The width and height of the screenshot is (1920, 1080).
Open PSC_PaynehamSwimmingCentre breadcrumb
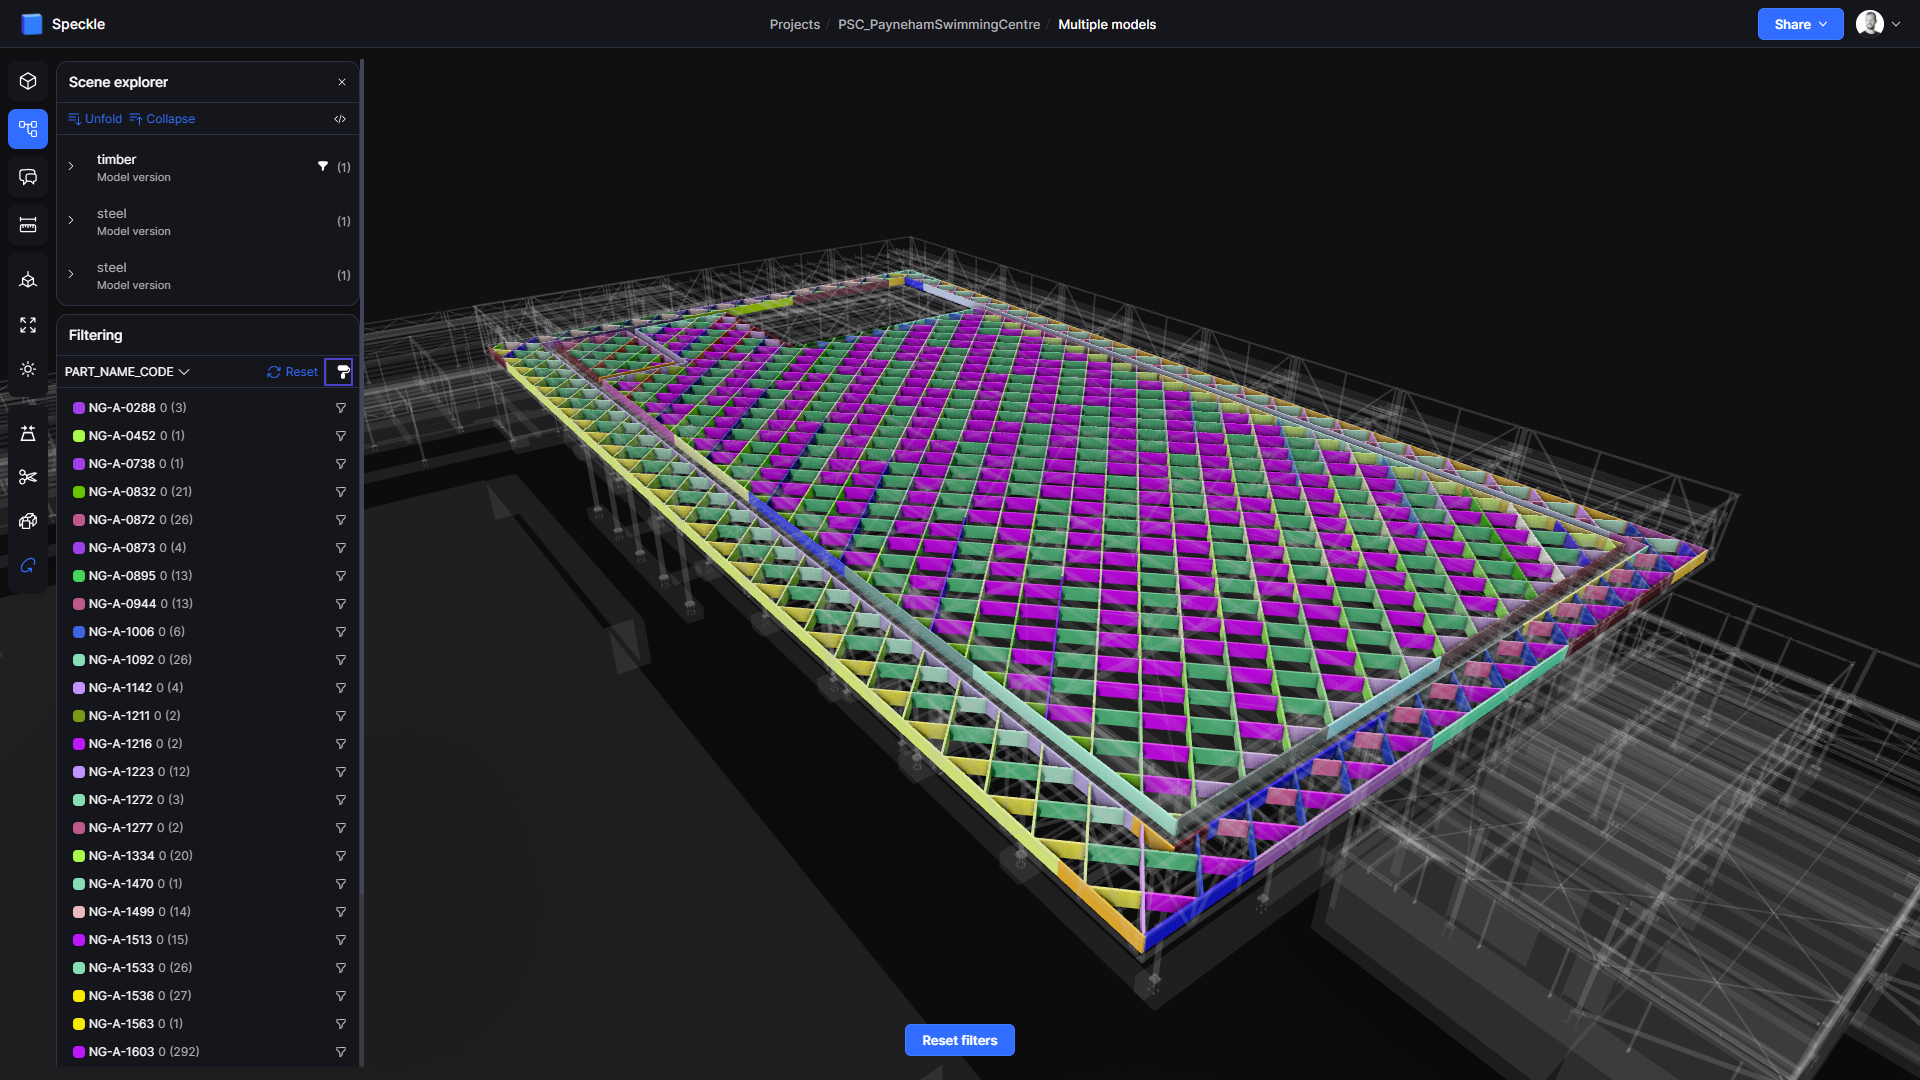click(938, 24)
